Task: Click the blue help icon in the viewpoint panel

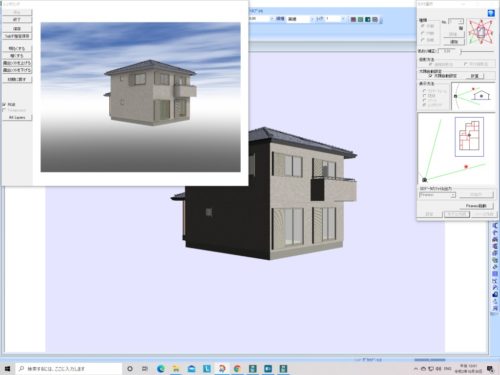Action: coord(491,13)
